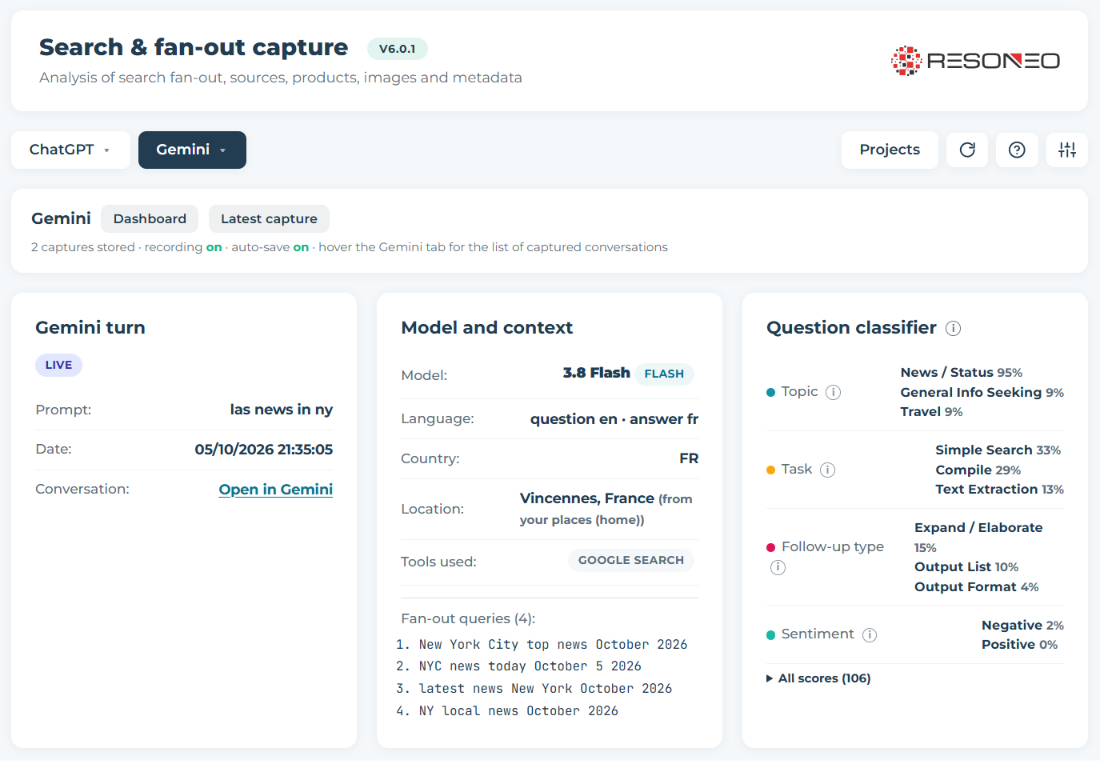Click 'question en · answer fr' language value
1100x761 pixels.
pos(614,419)
